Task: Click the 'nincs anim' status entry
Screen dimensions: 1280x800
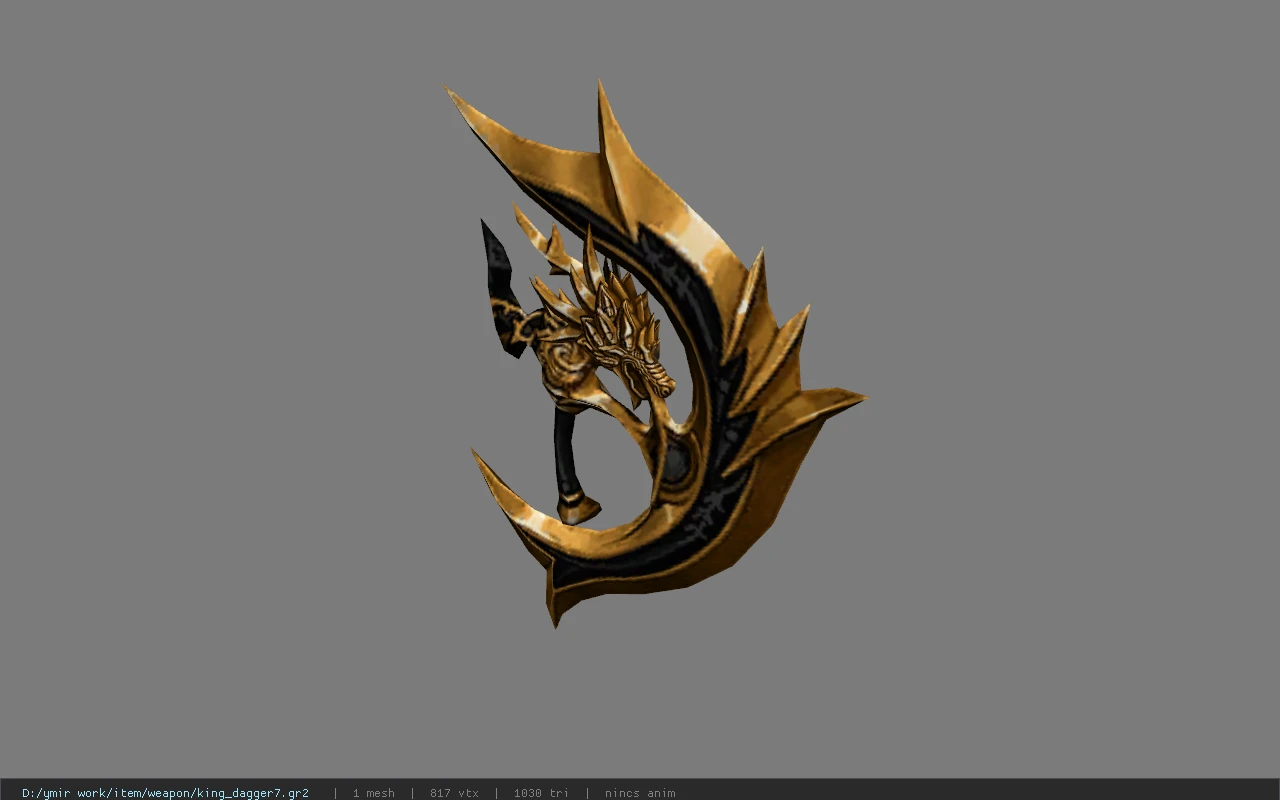Action: pos(640,793)
